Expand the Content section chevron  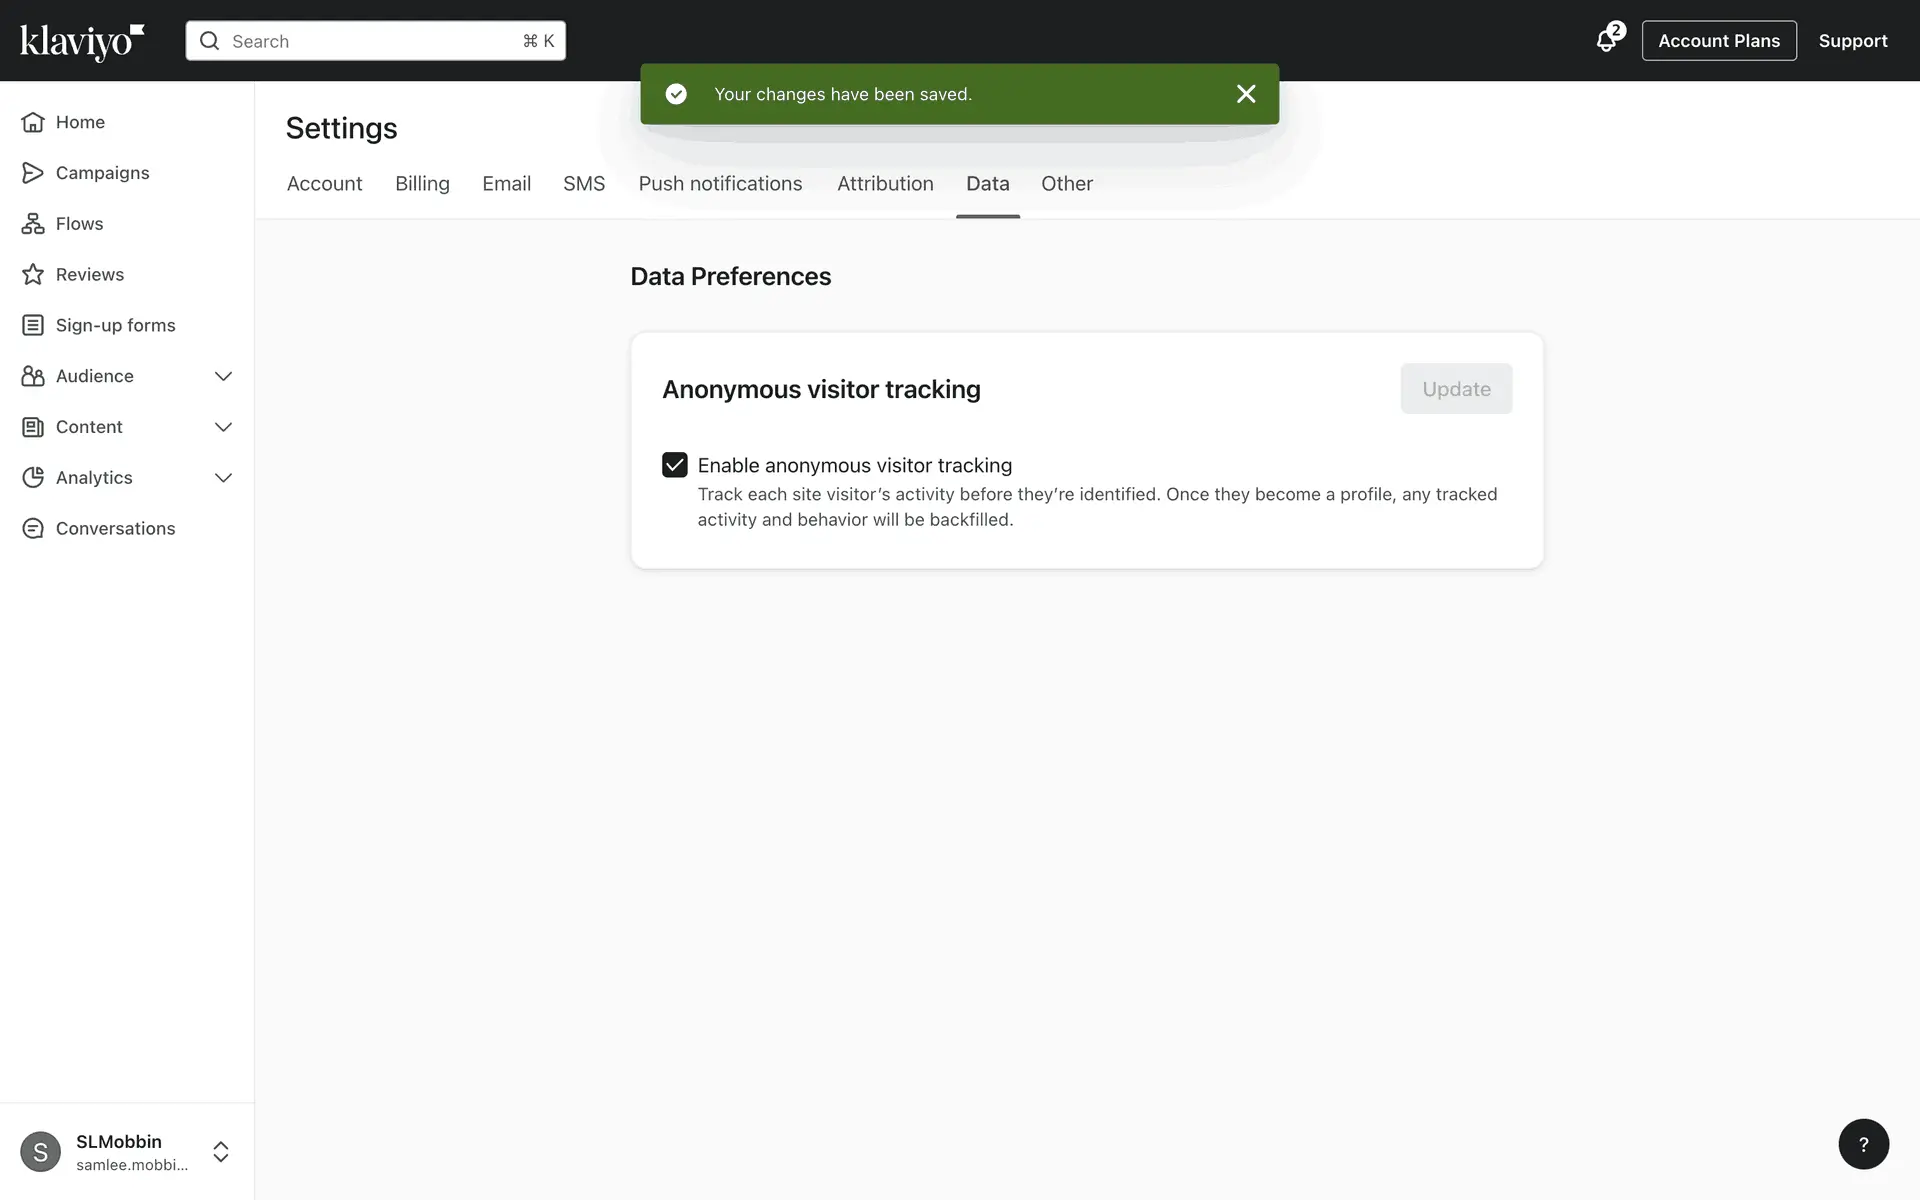(223, 427)
